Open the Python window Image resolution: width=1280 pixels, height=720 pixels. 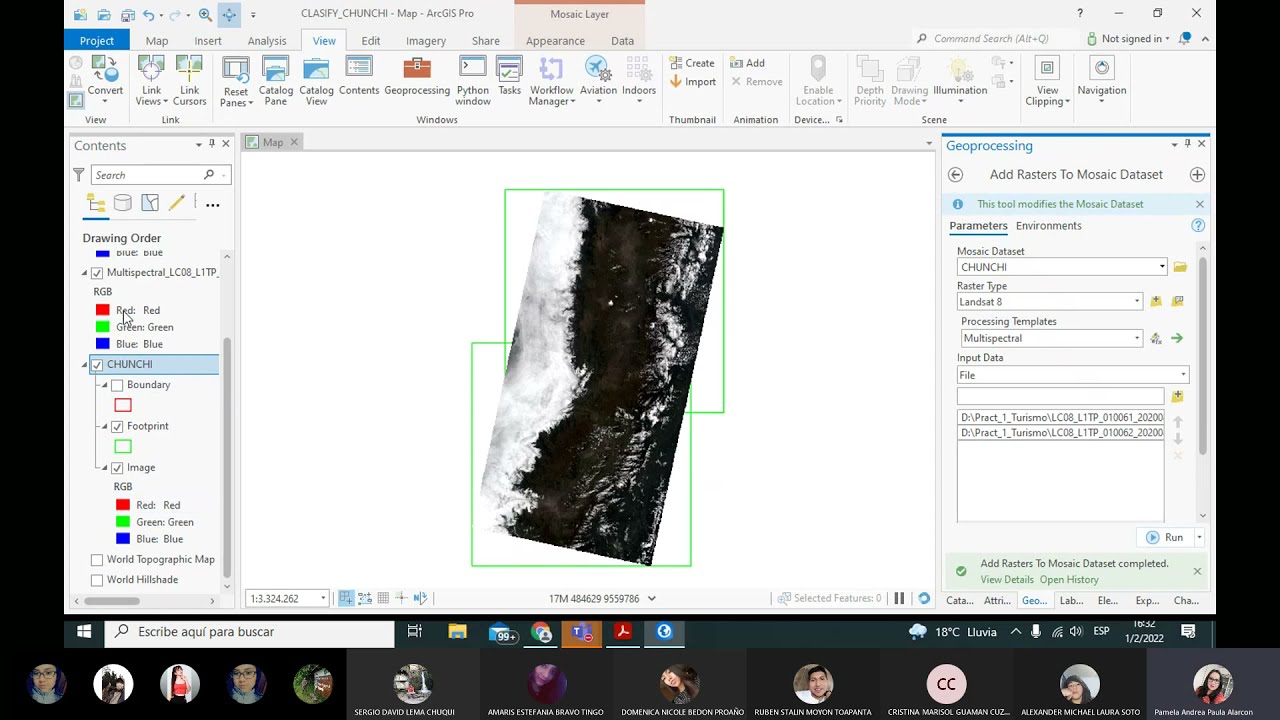coord(473,81)
